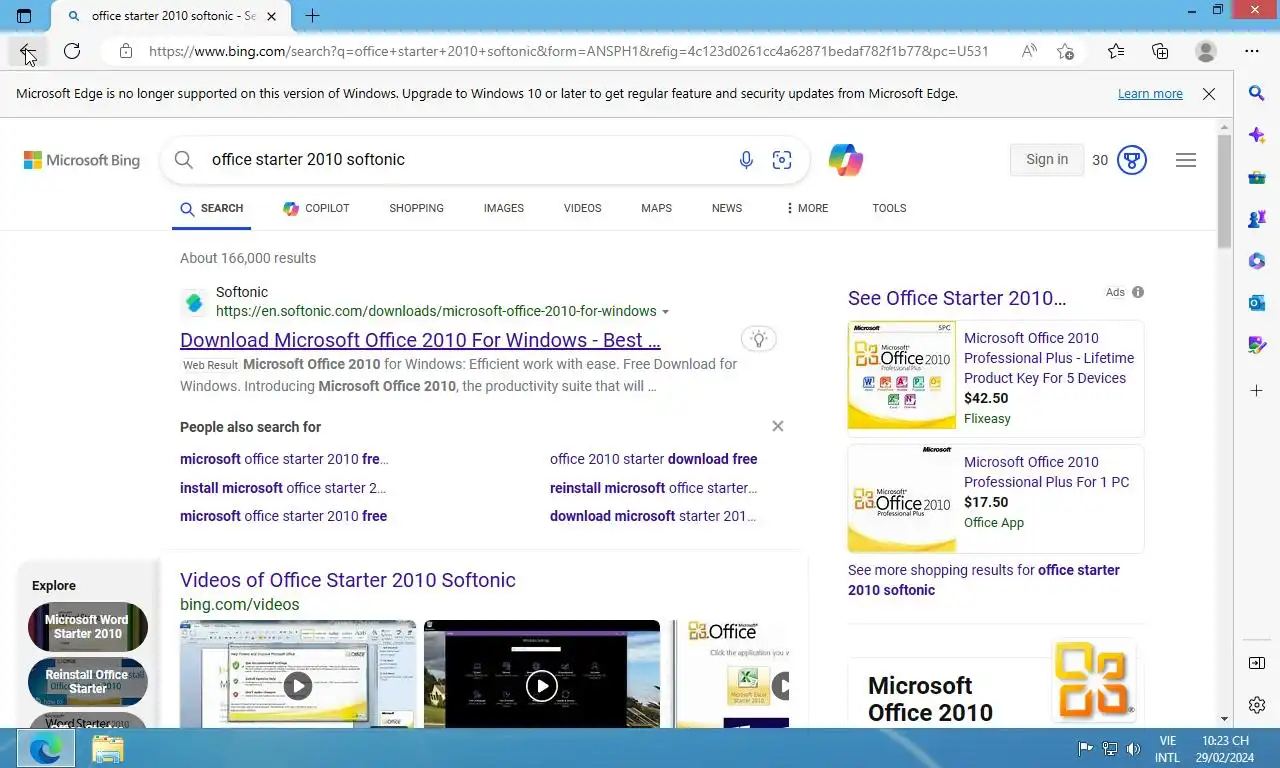Open sidebar settings gear icon
This screenshot has height=768, width=1280.
[x=1257, y=705]
